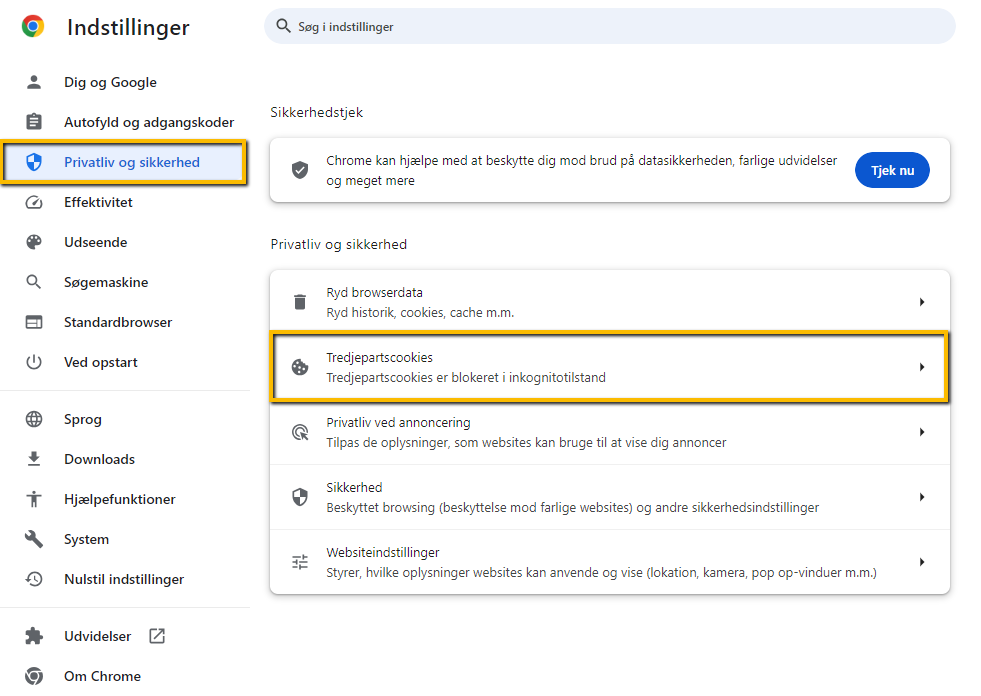Expand the Websiteindstillinger row
The height and width of the screenshot is (696, 981).
click(922, 561)
